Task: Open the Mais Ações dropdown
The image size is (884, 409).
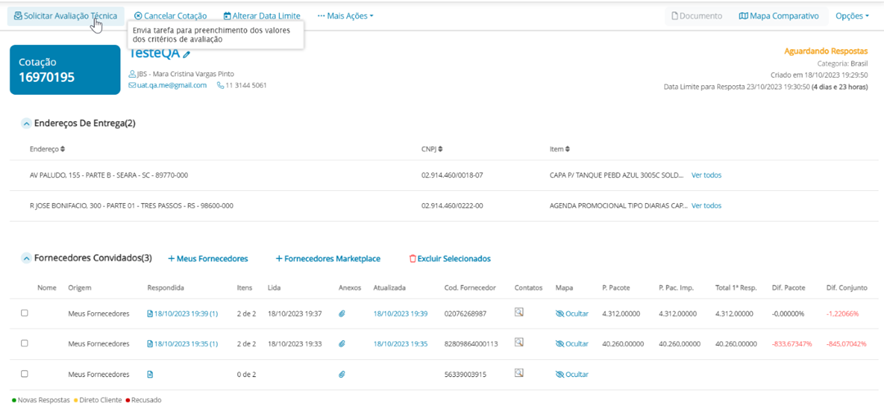Action: click(346, 16)
